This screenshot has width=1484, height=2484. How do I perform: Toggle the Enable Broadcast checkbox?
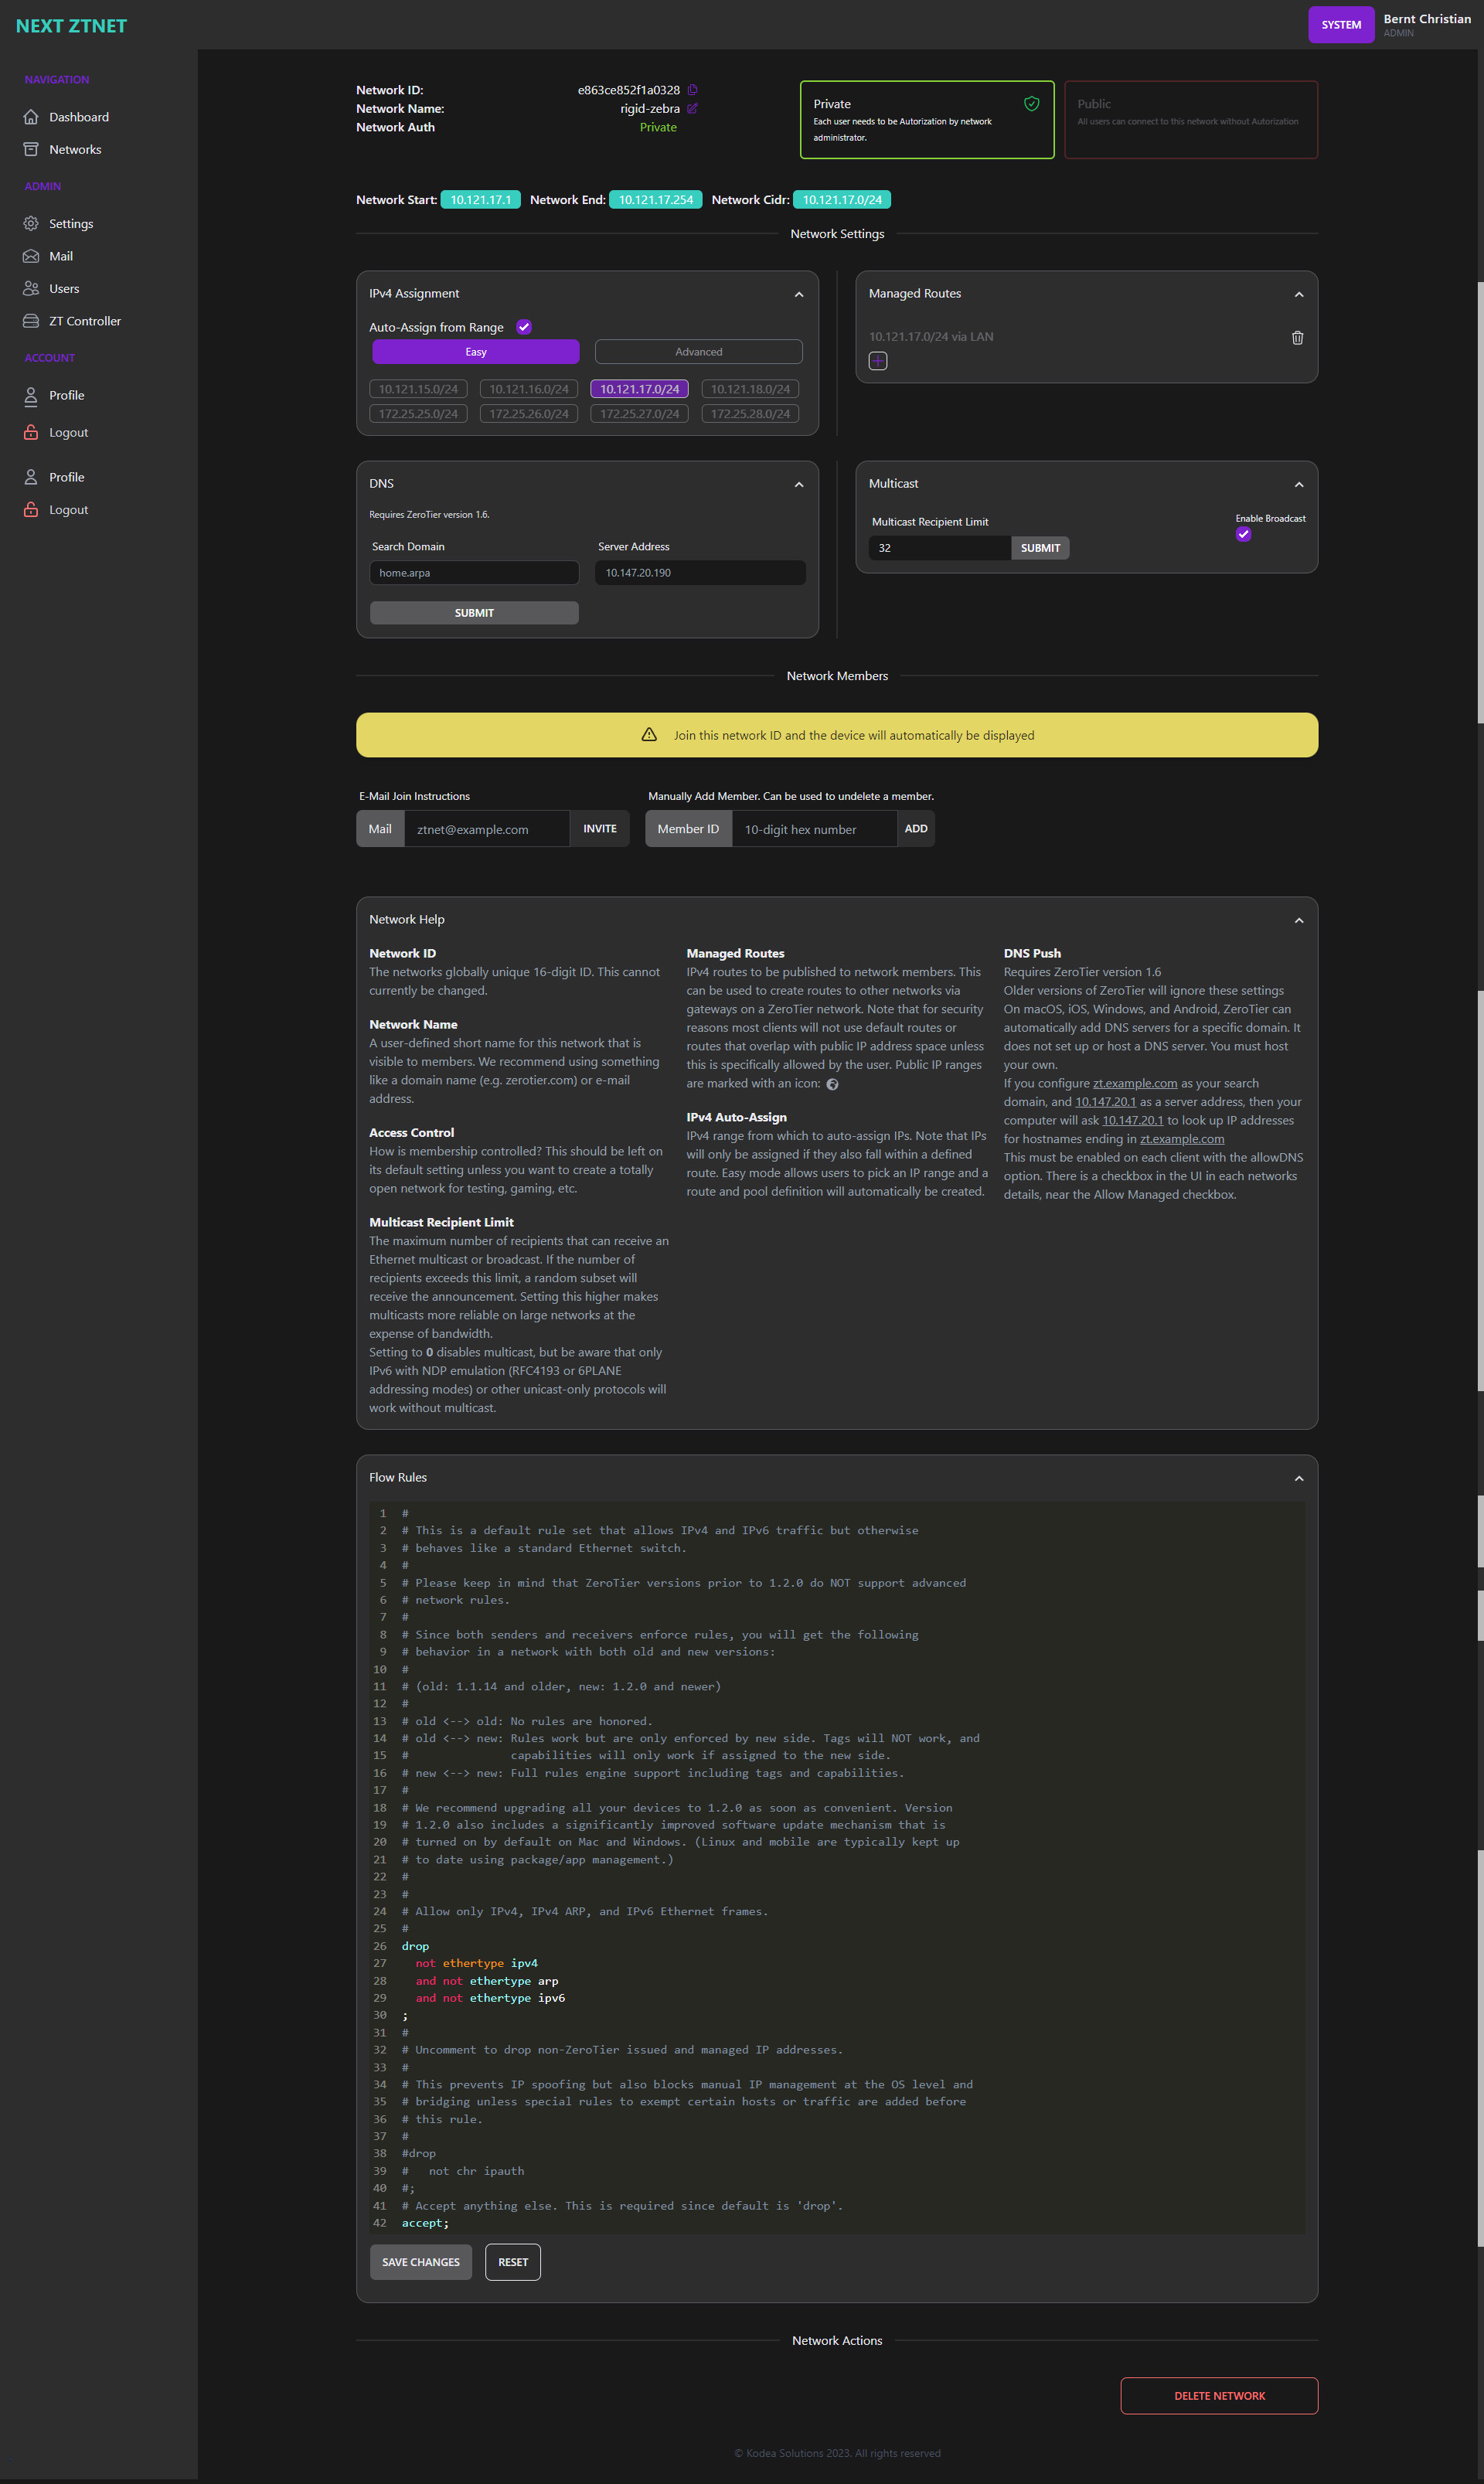[1243, 534]
